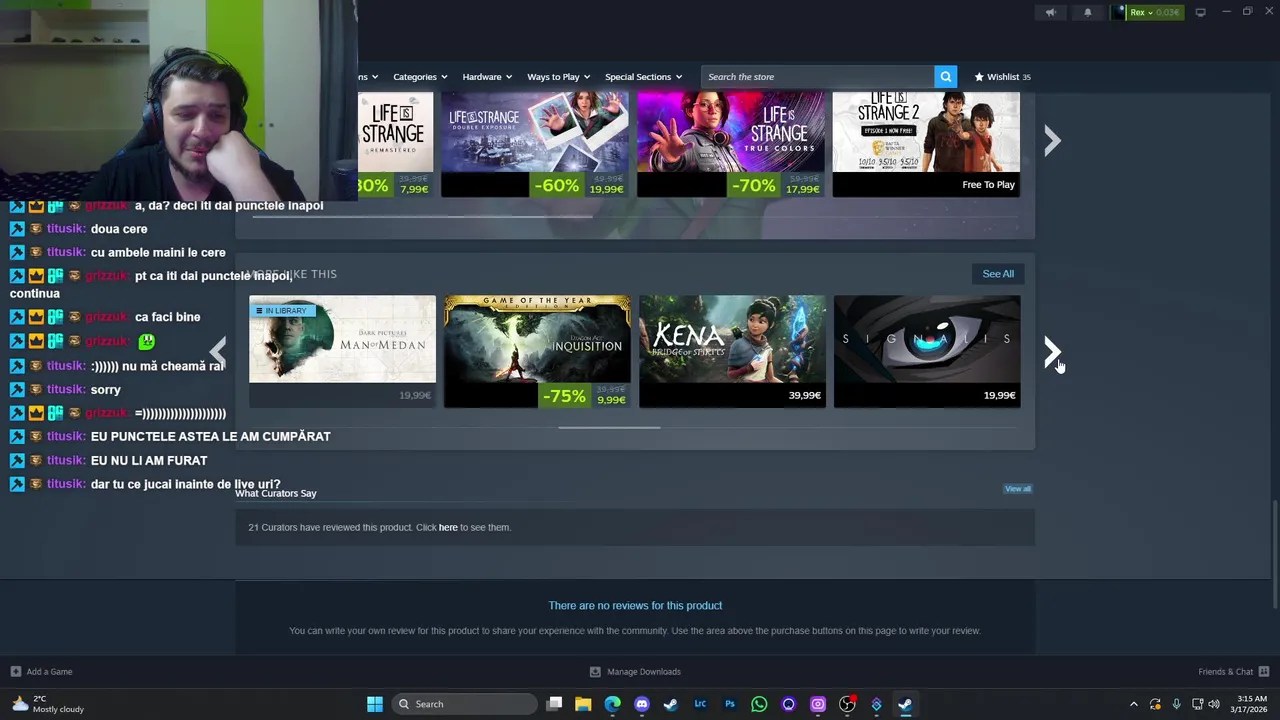Click franchise carousel scroll indicator bar
Viewport: 1280px width, 720px height.
421,215
